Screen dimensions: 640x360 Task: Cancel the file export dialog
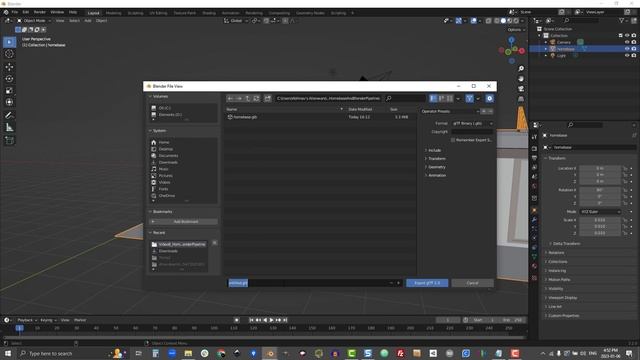(472, 283)
